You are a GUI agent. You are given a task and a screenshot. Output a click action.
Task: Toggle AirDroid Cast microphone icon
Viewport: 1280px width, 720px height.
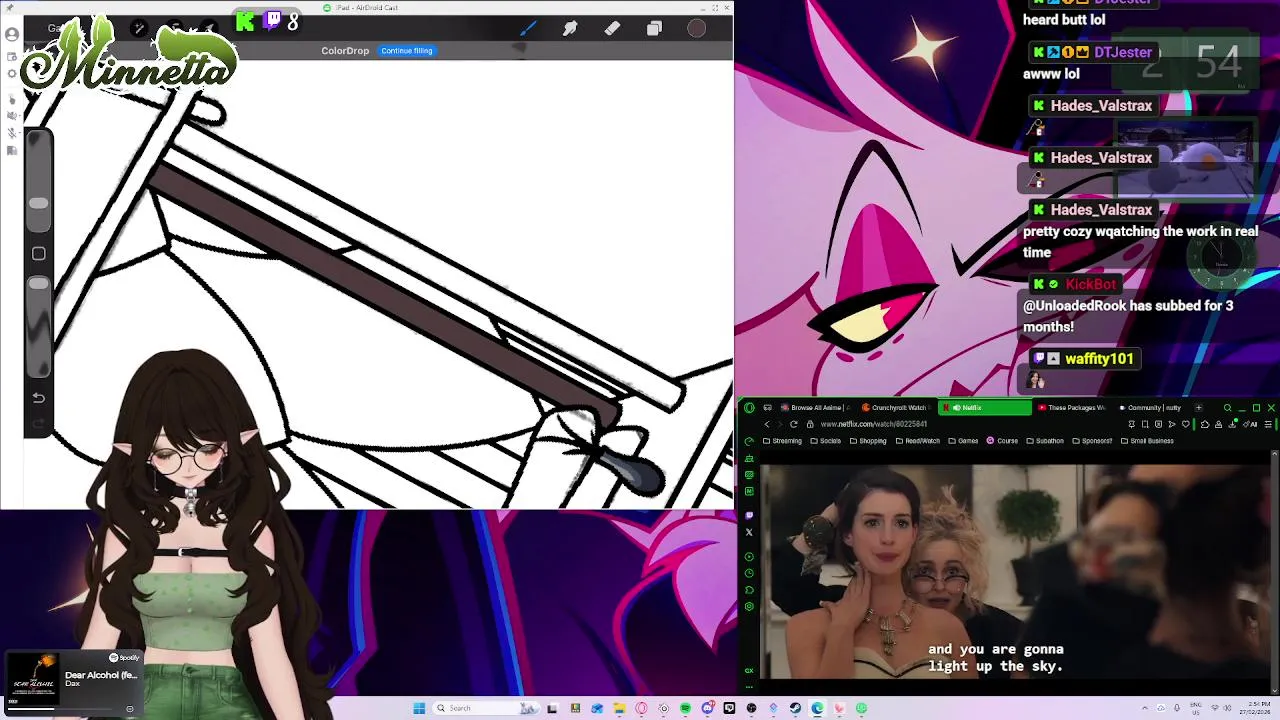(x=12, y=133)
